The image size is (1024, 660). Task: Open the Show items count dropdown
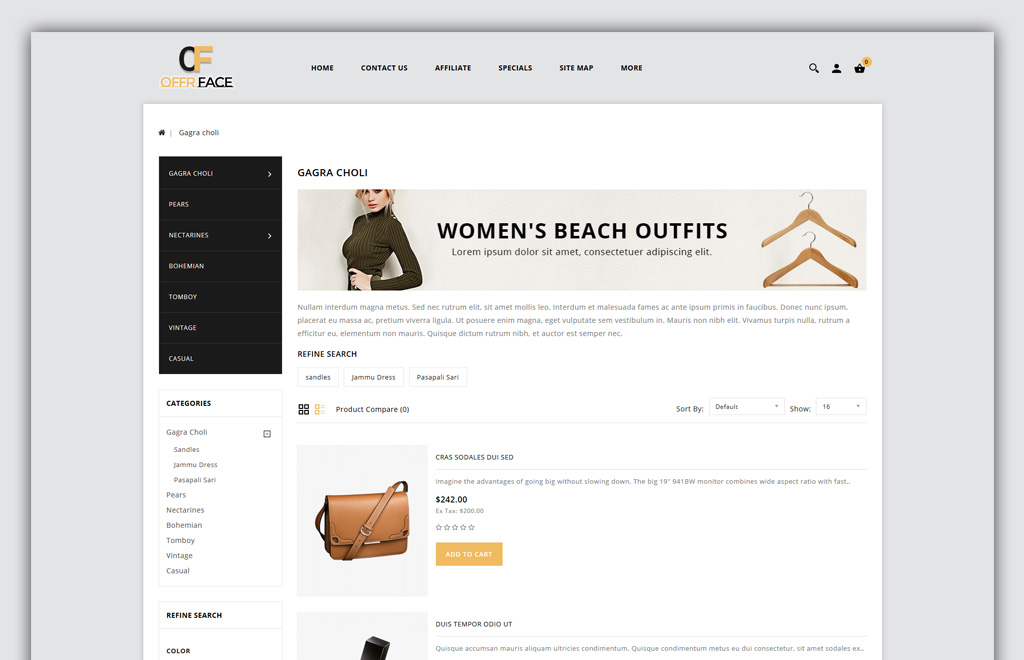tap(840, 407)
